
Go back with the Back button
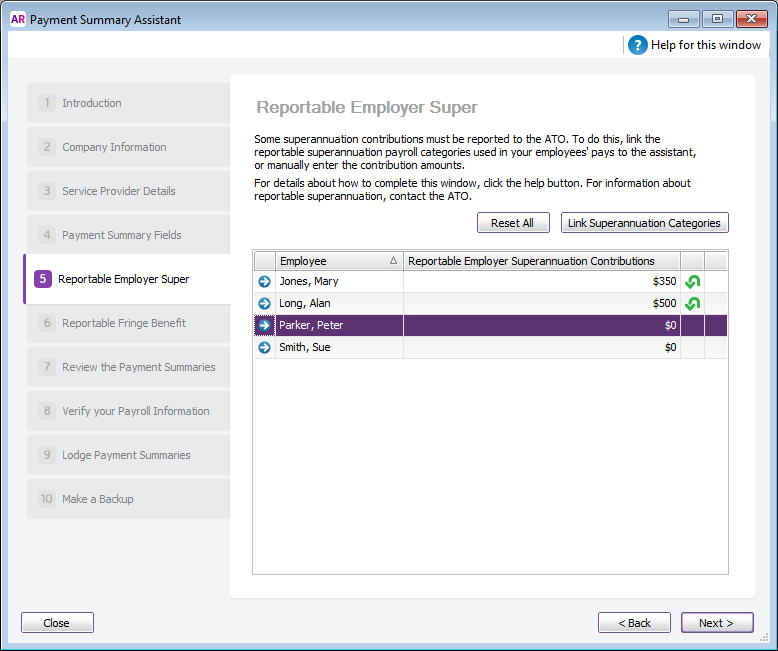[x=634, y=623]
